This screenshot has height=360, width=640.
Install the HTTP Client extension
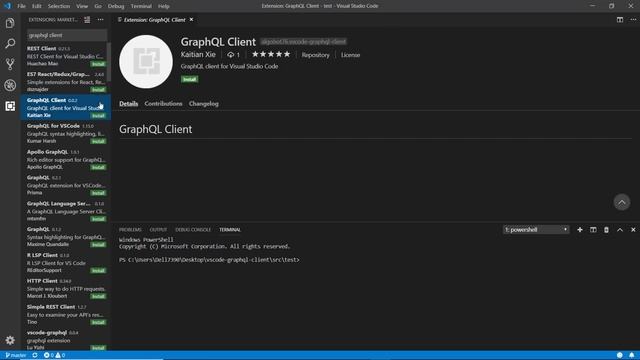pyautogui.click(x=98, y=296)
